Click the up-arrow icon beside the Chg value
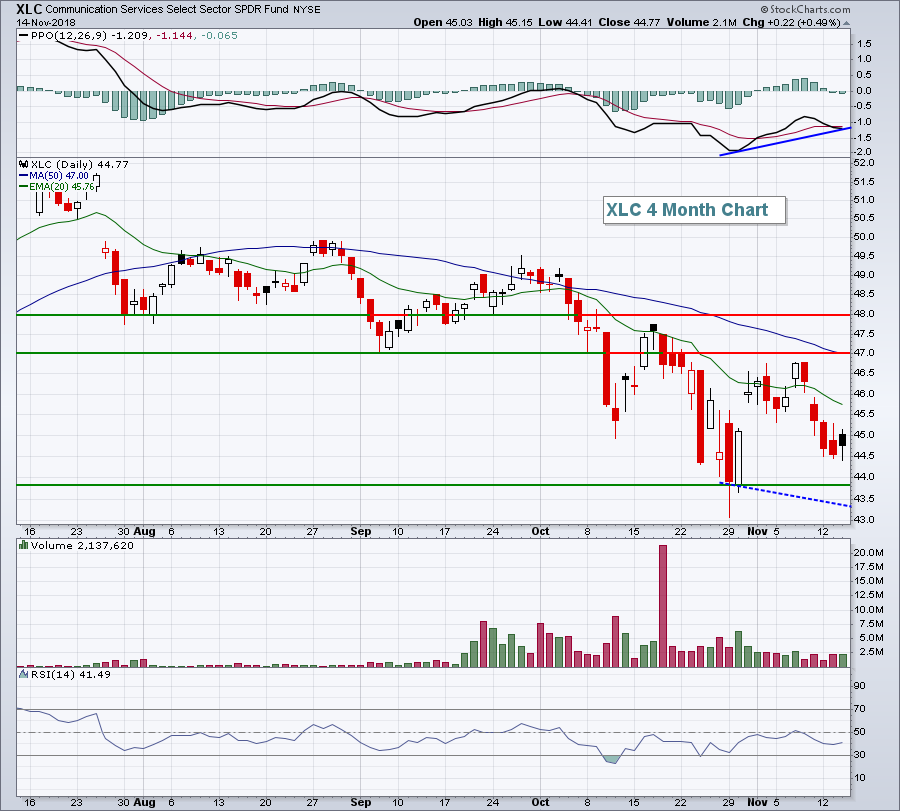The width and height of the screenshot is (900, 811). coord(846,23)
